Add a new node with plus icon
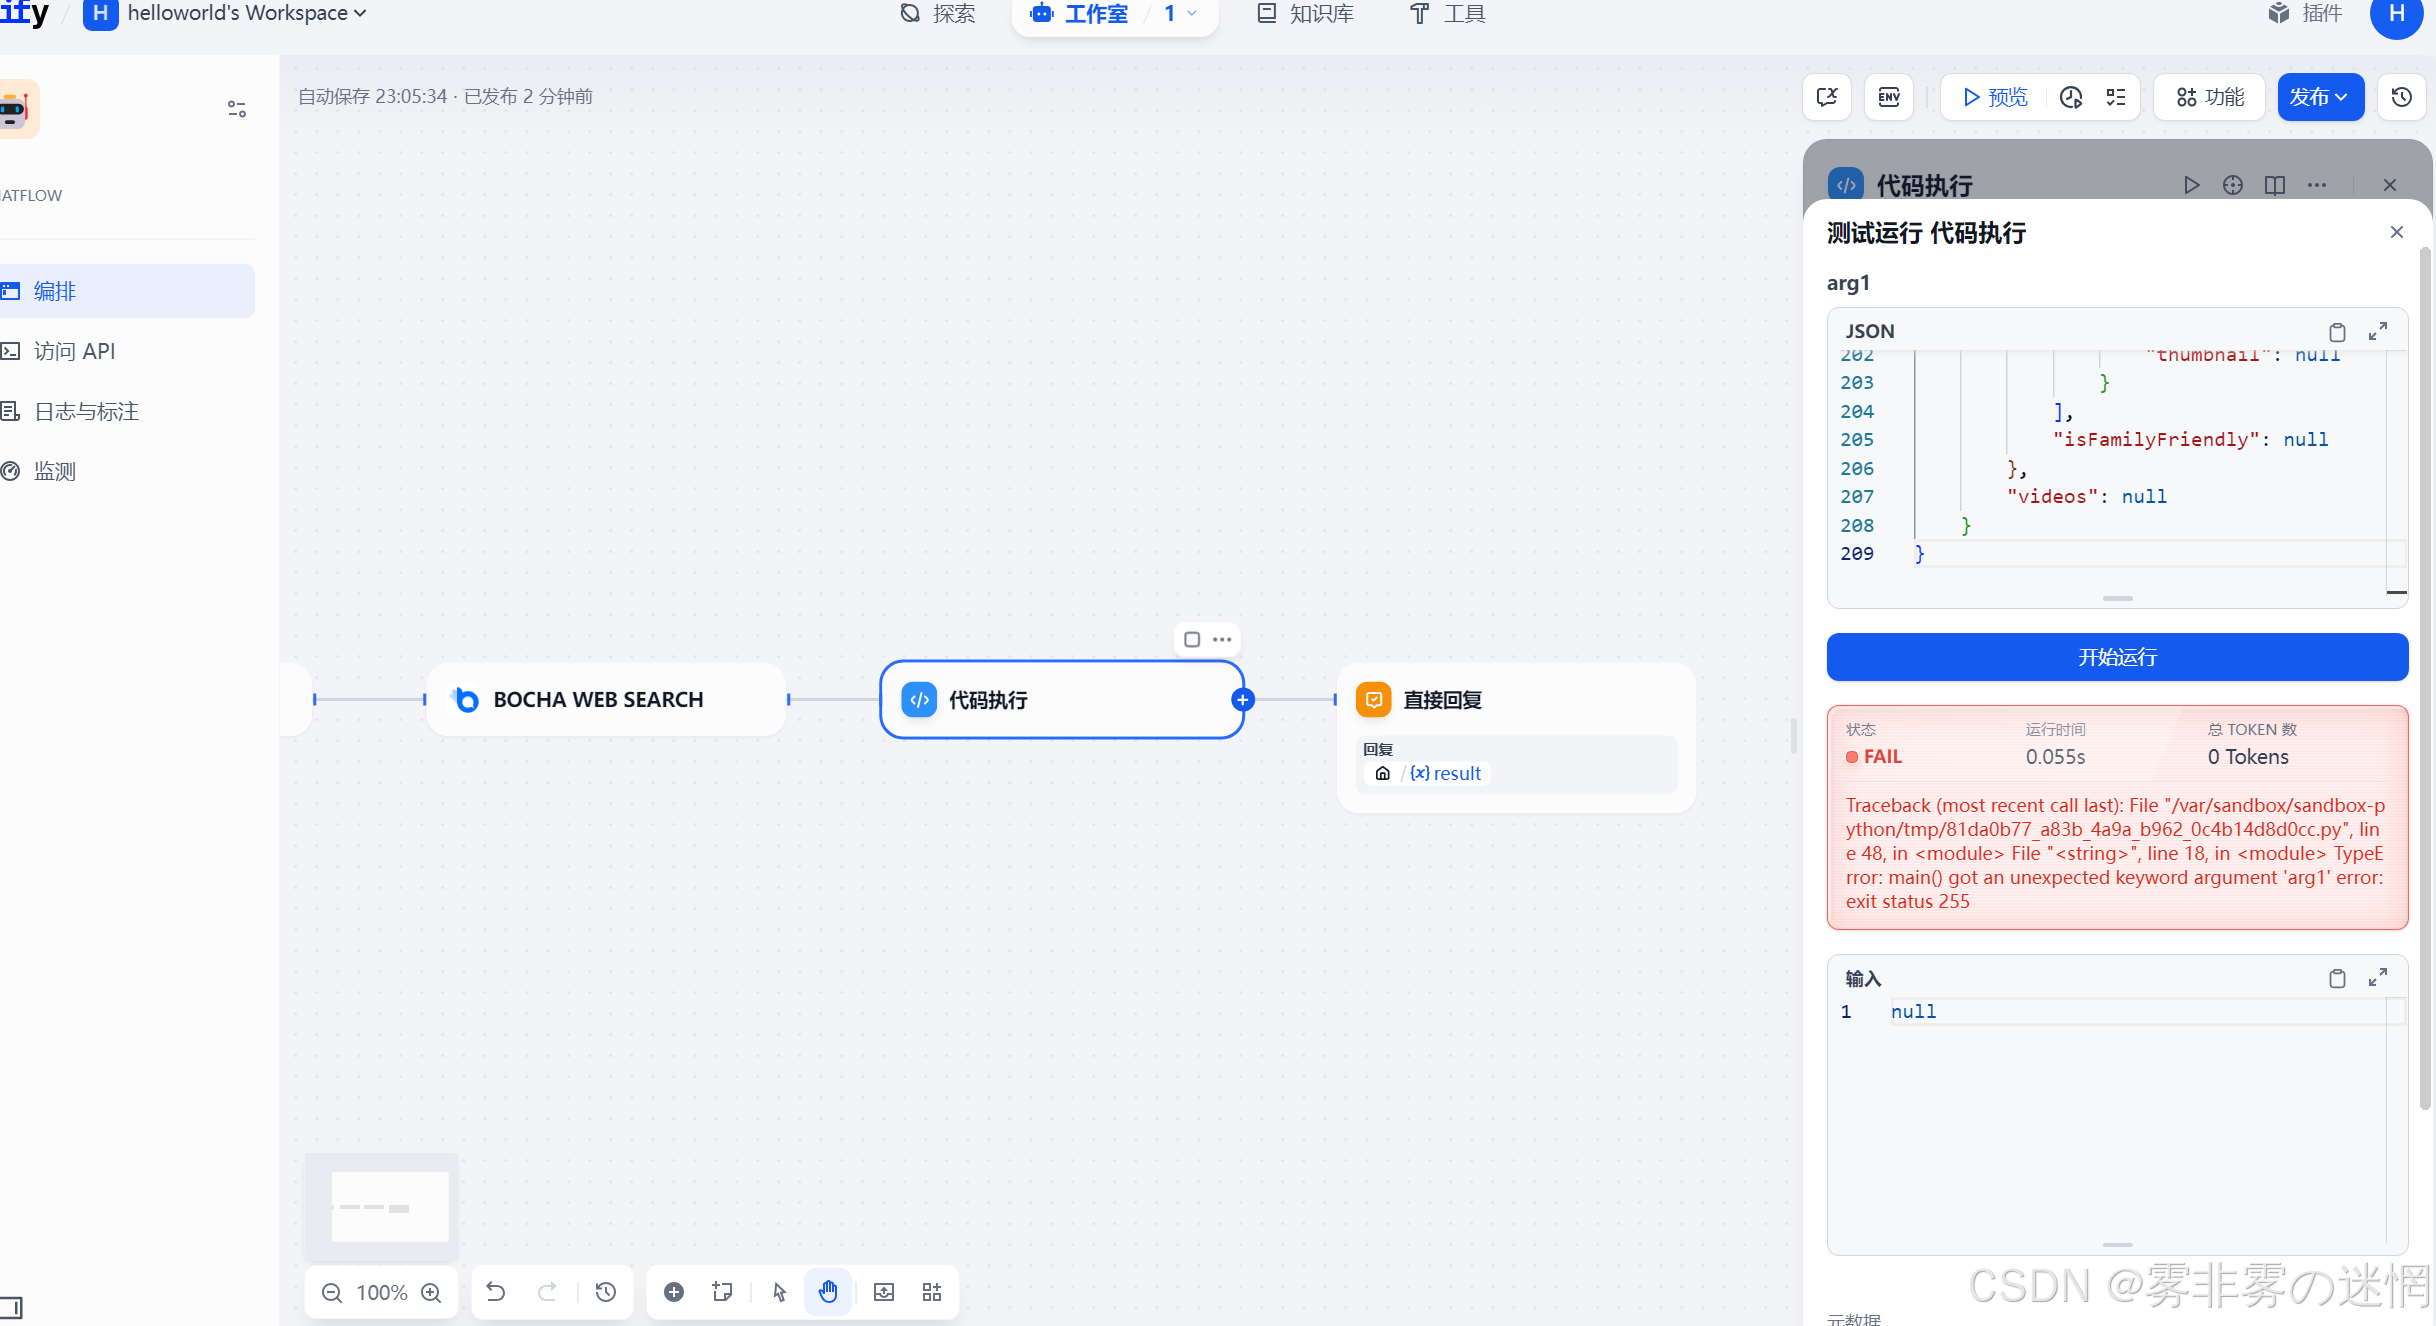2436x1326 pixels. 674,1292
